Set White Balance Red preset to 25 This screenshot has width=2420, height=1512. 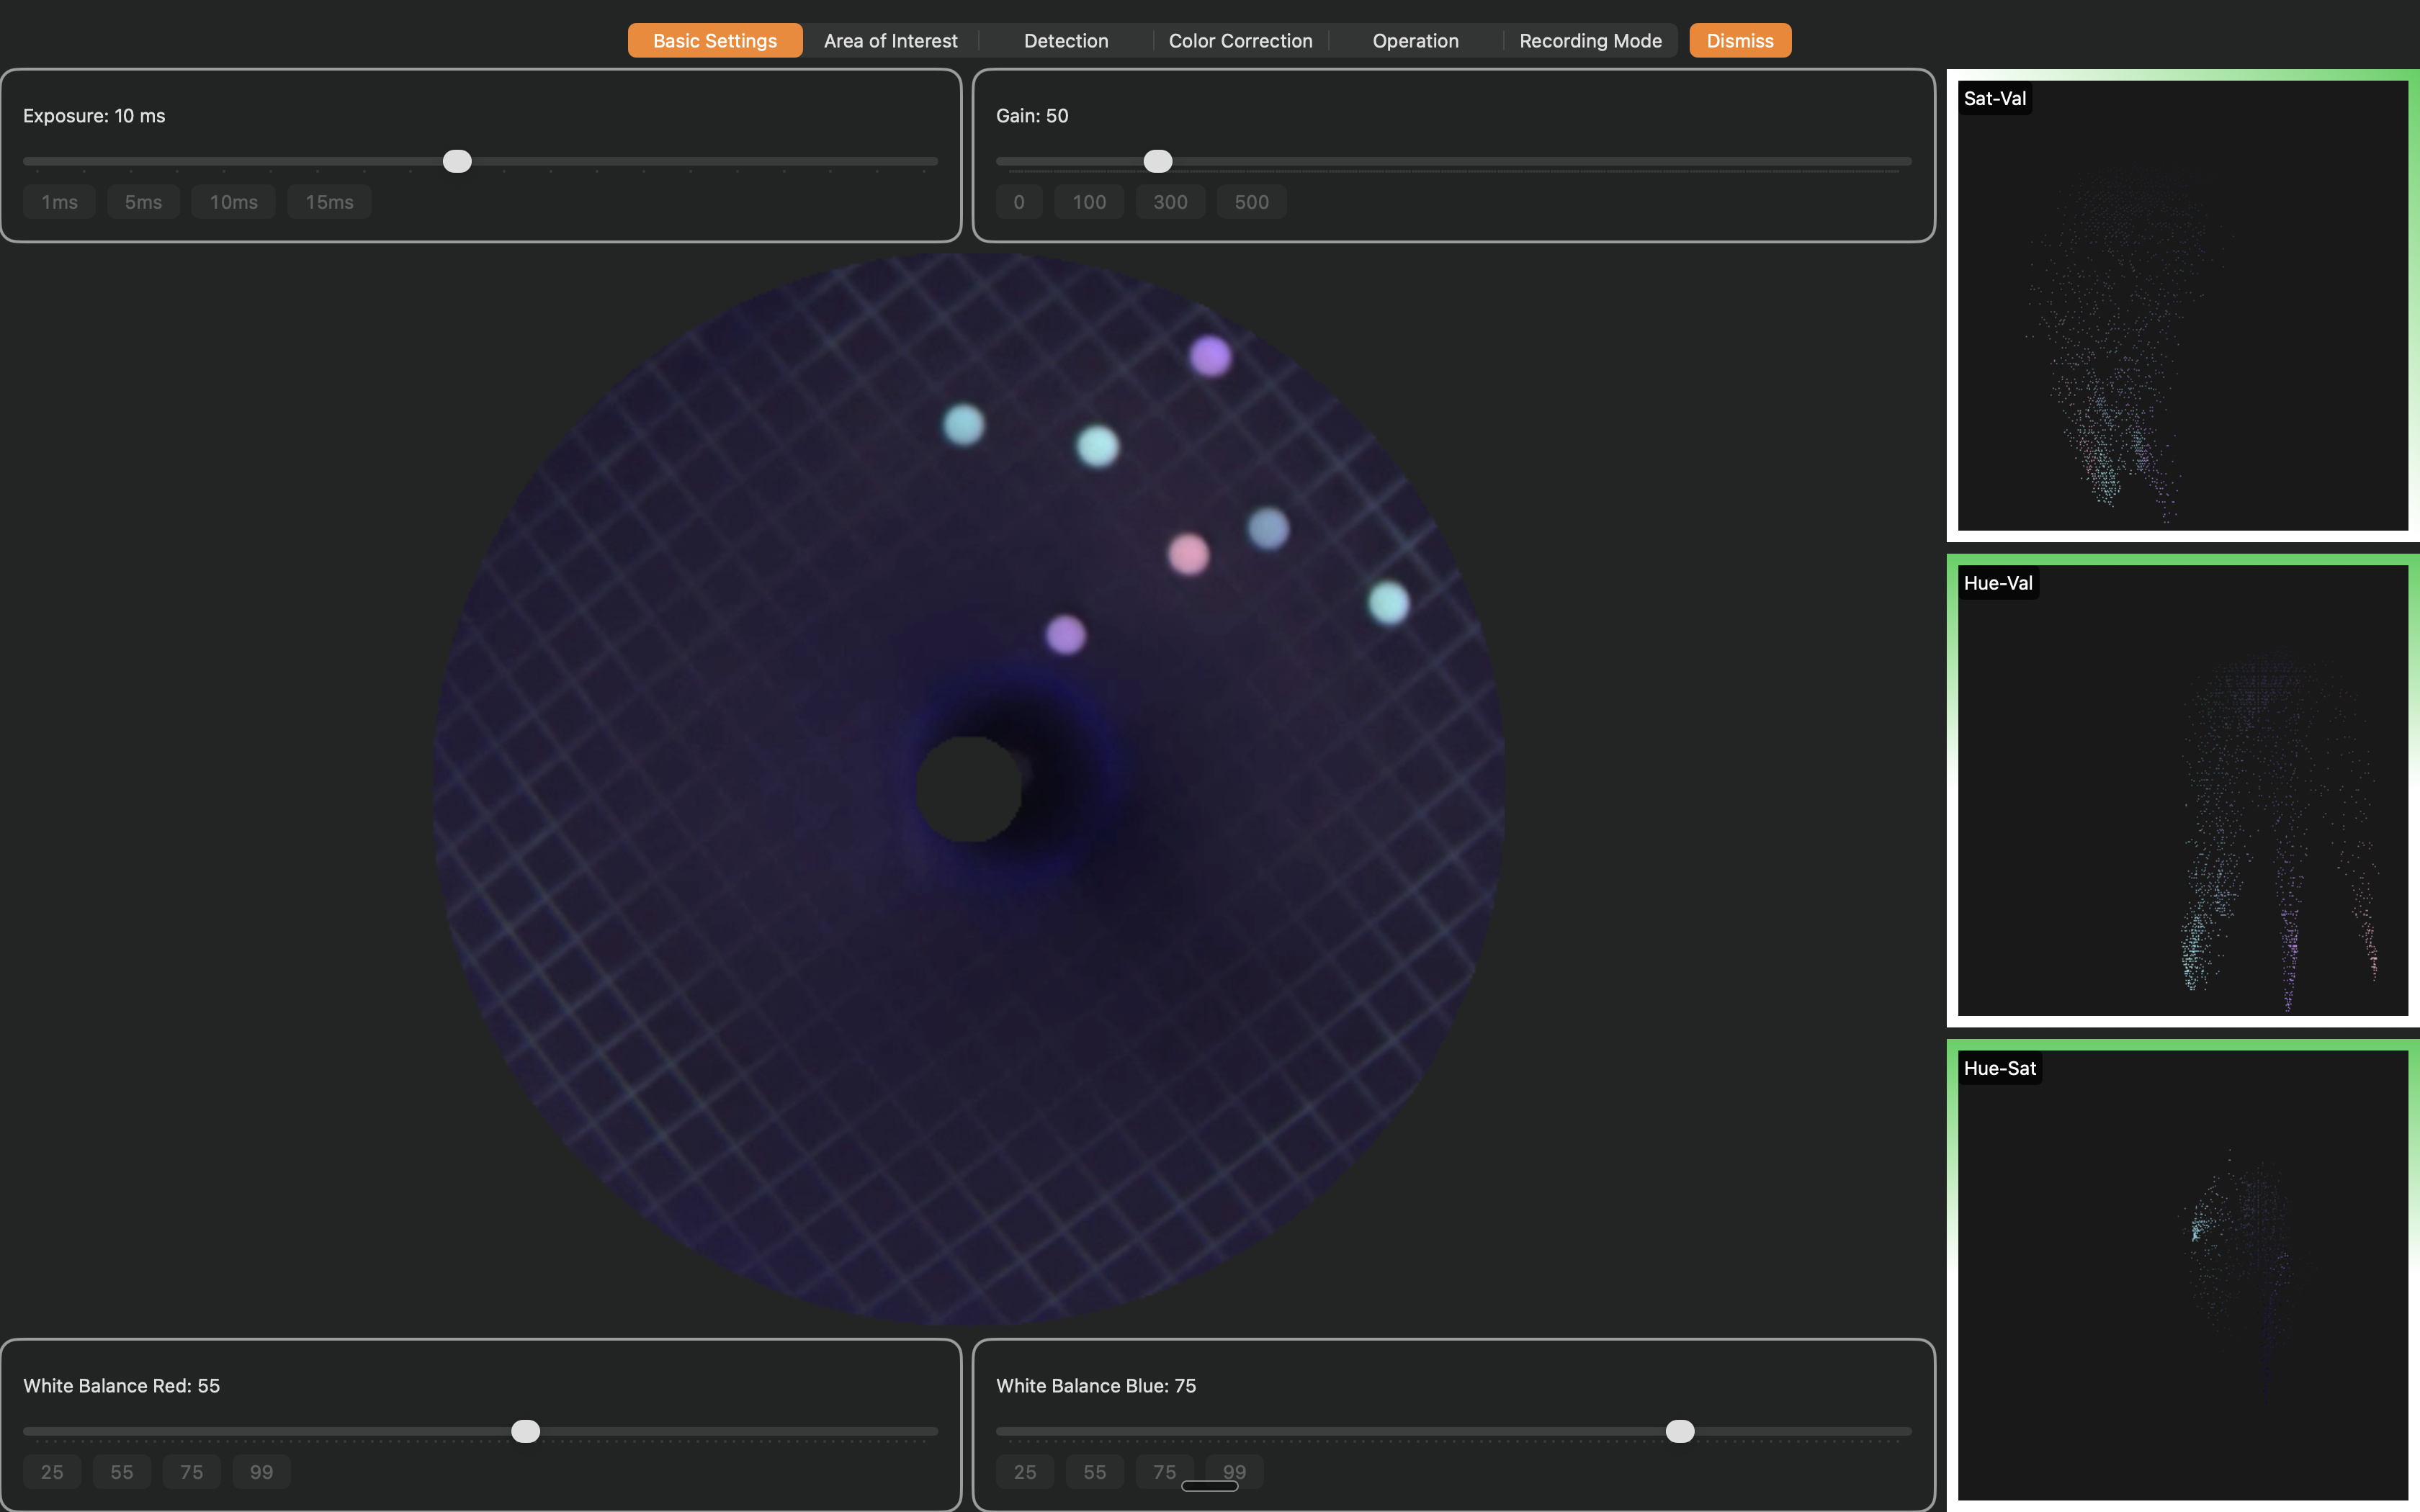tap(52, 1472)
